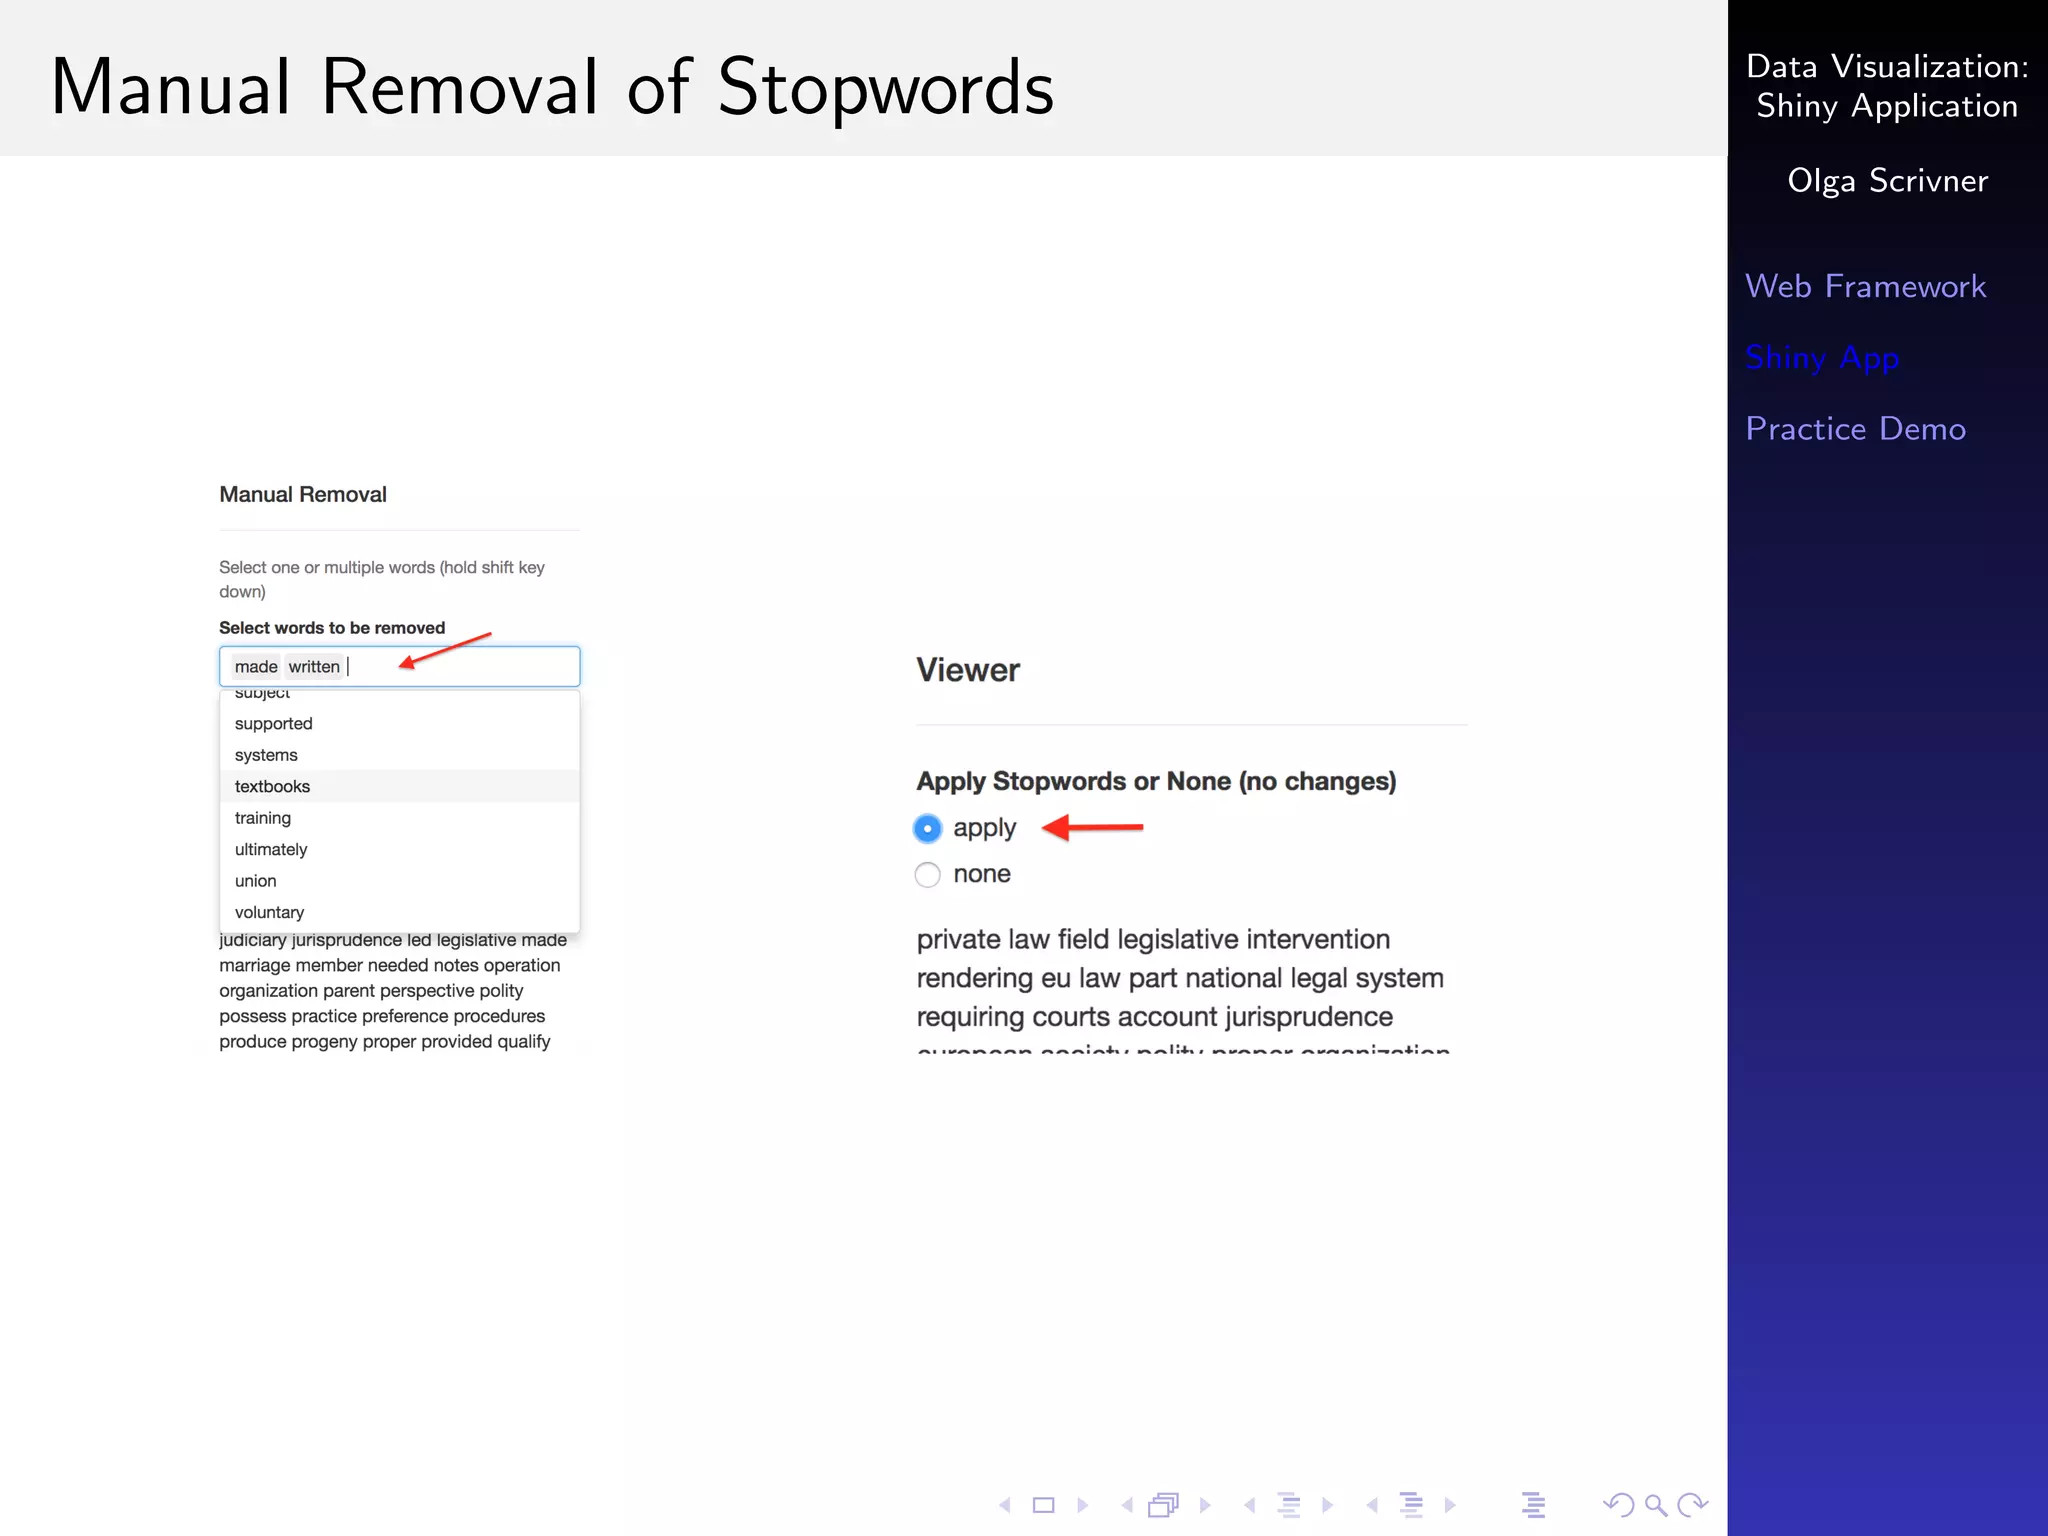The width and height of the screenshot is (2048, 1536).
Task: Click the 'marriage member needed notes operation' line
Action: [390, 966]
